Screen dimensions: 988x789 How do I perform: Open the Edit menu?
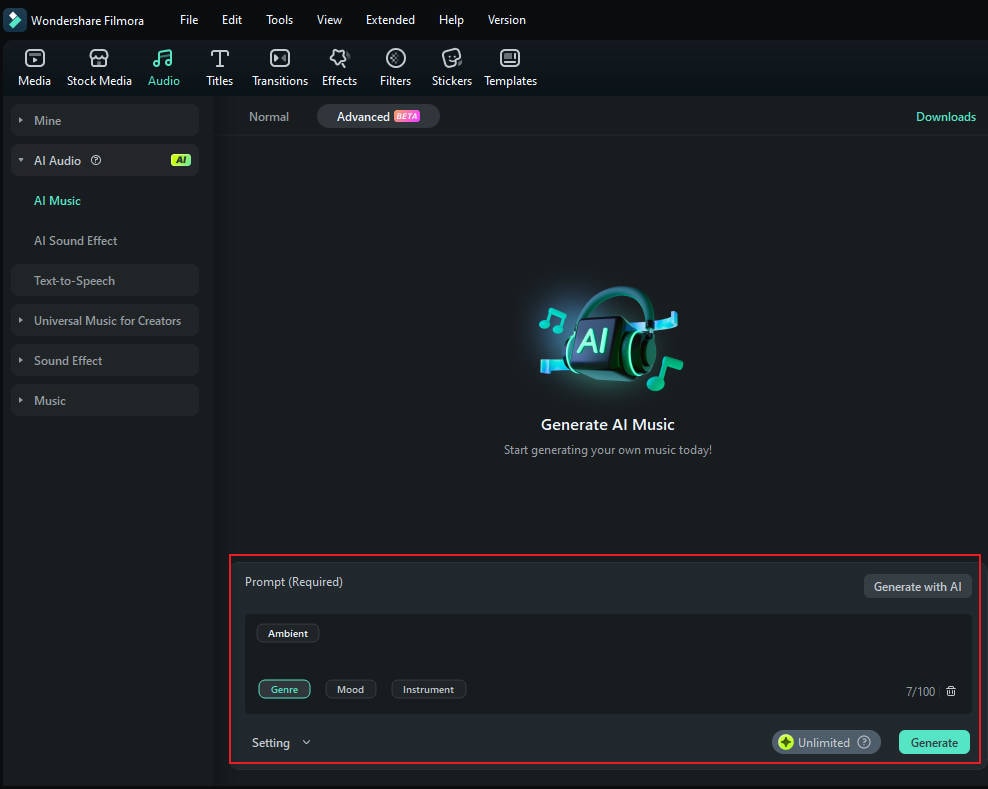232,20
